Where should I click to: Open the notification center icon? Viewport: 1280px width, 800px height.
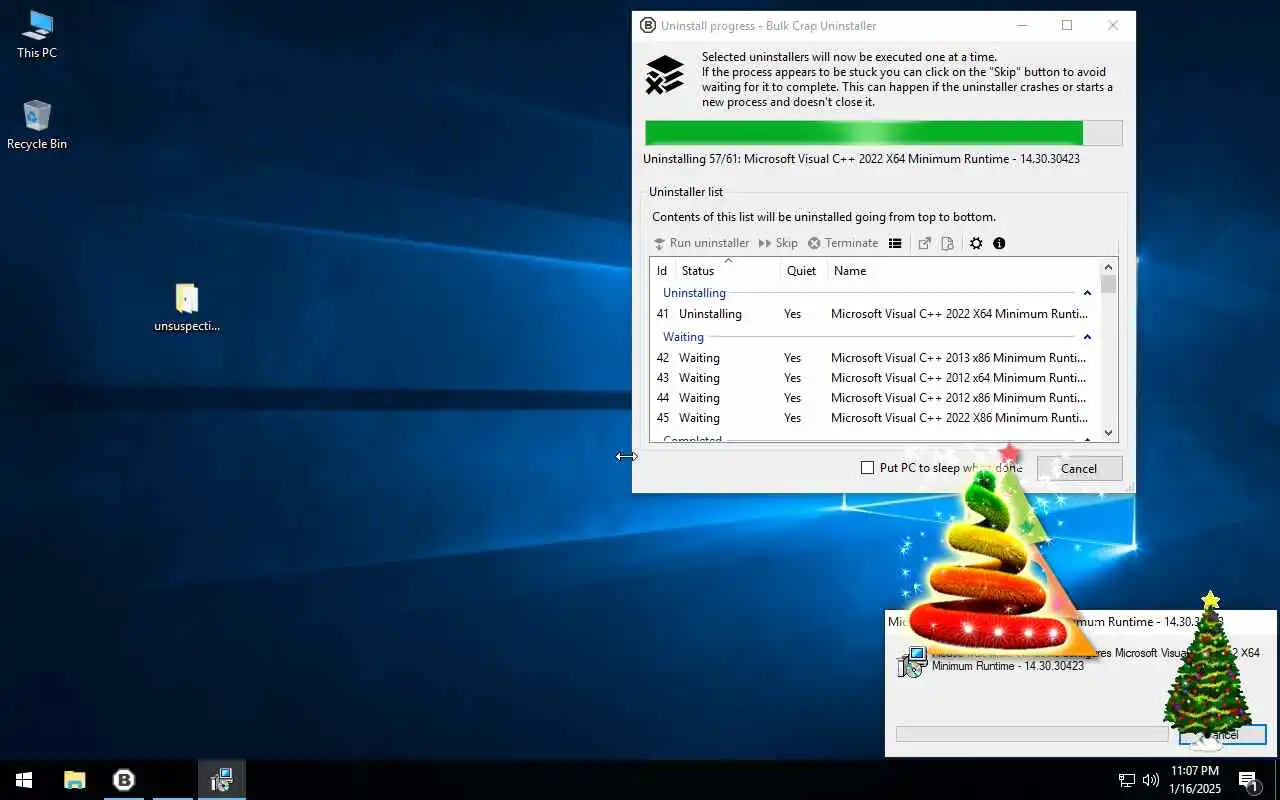(1248, 780)
